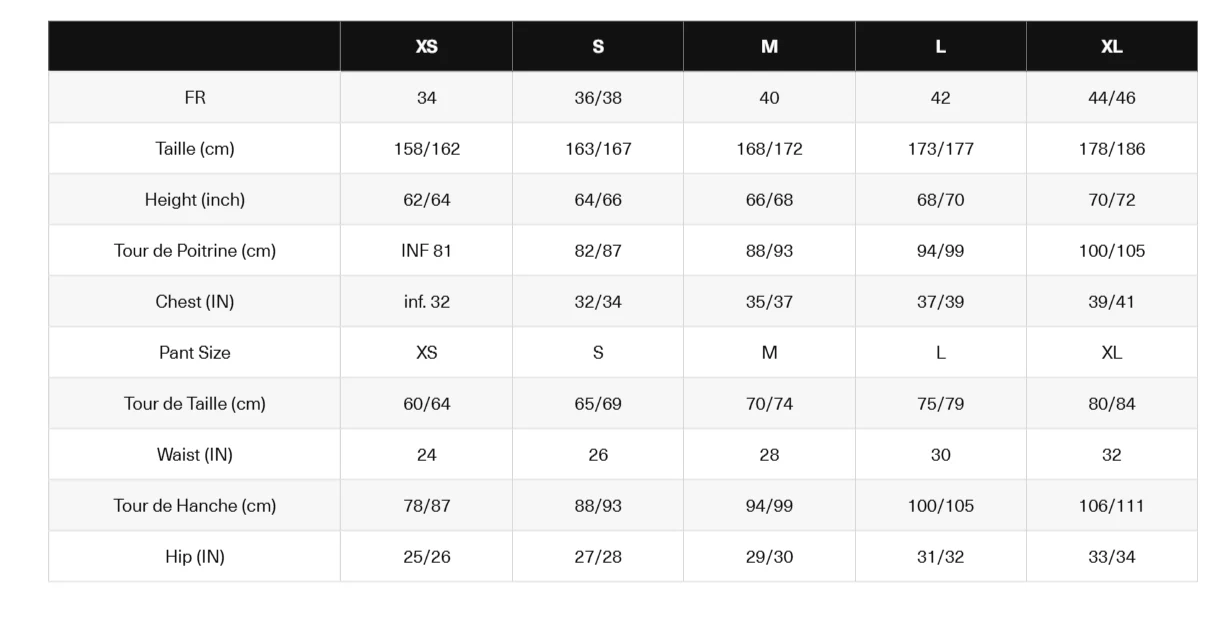Select the S size column header

pyautogui.click(x=598, y=47)
